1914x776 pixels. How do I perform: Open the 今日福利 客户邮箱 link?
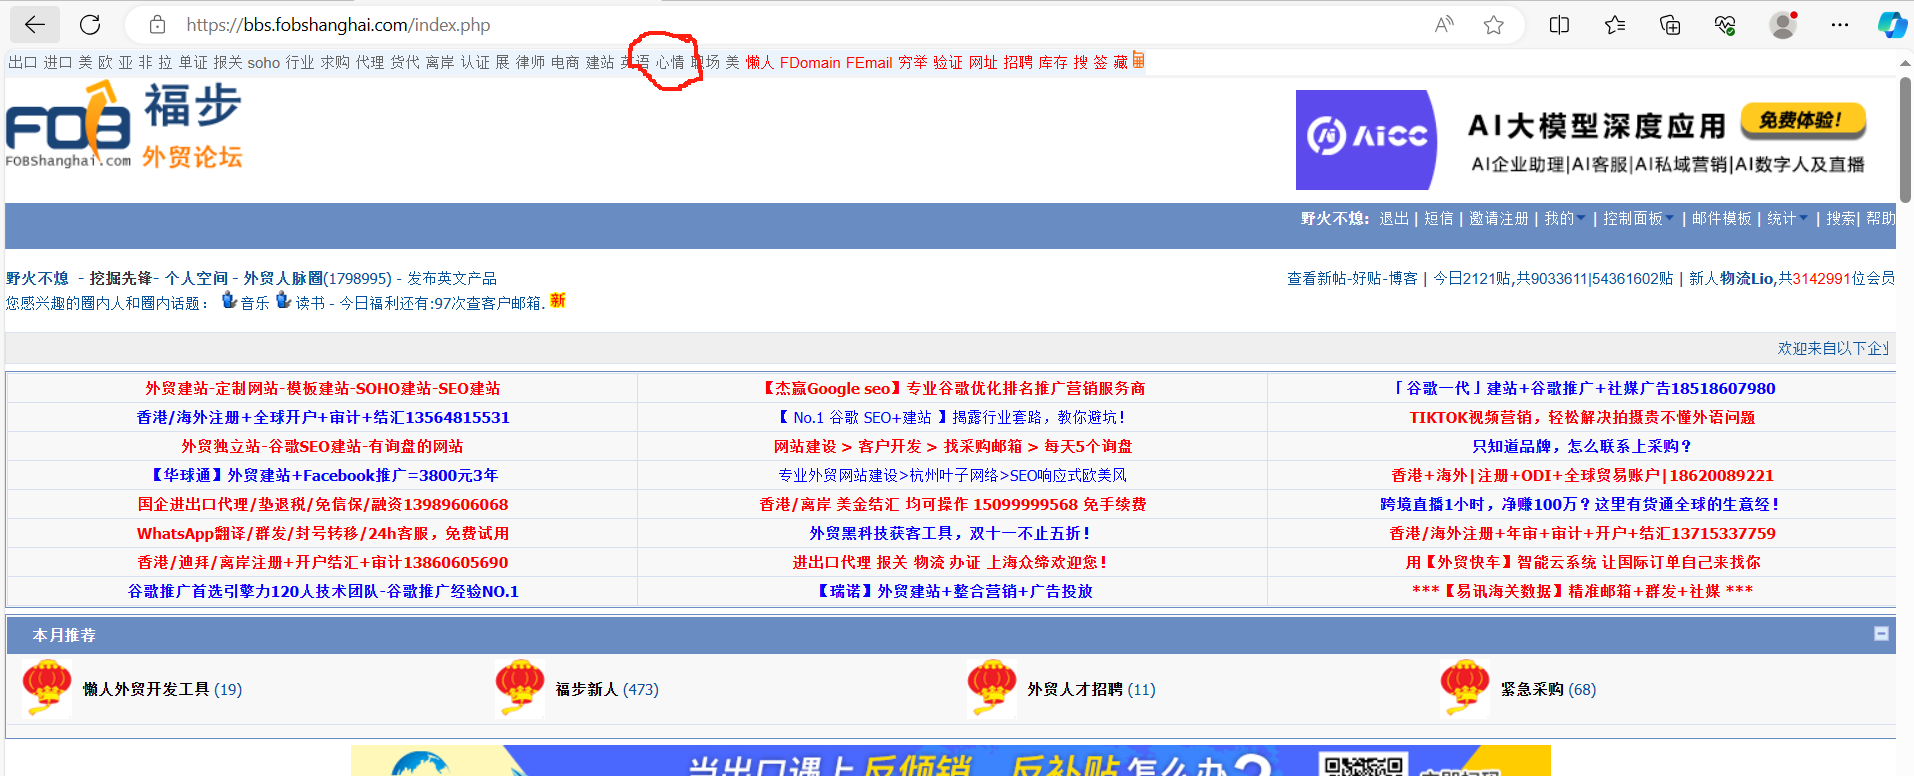pos(441,302)
